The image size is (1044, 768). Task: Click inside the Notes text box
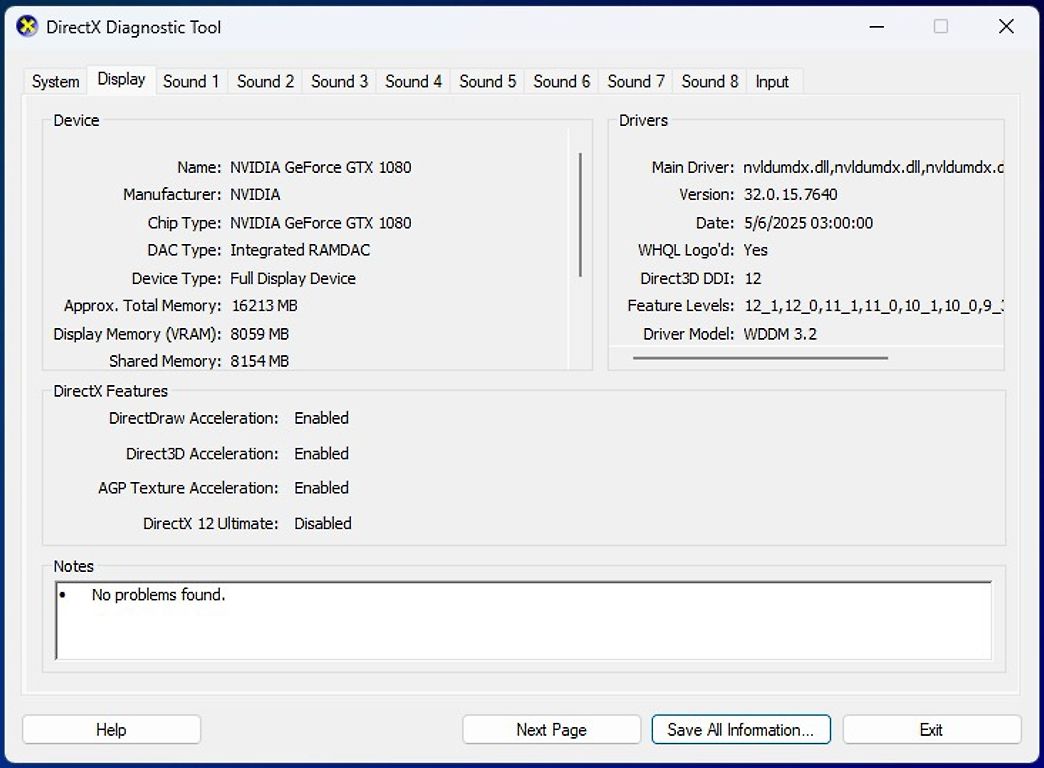coord(523,621)
